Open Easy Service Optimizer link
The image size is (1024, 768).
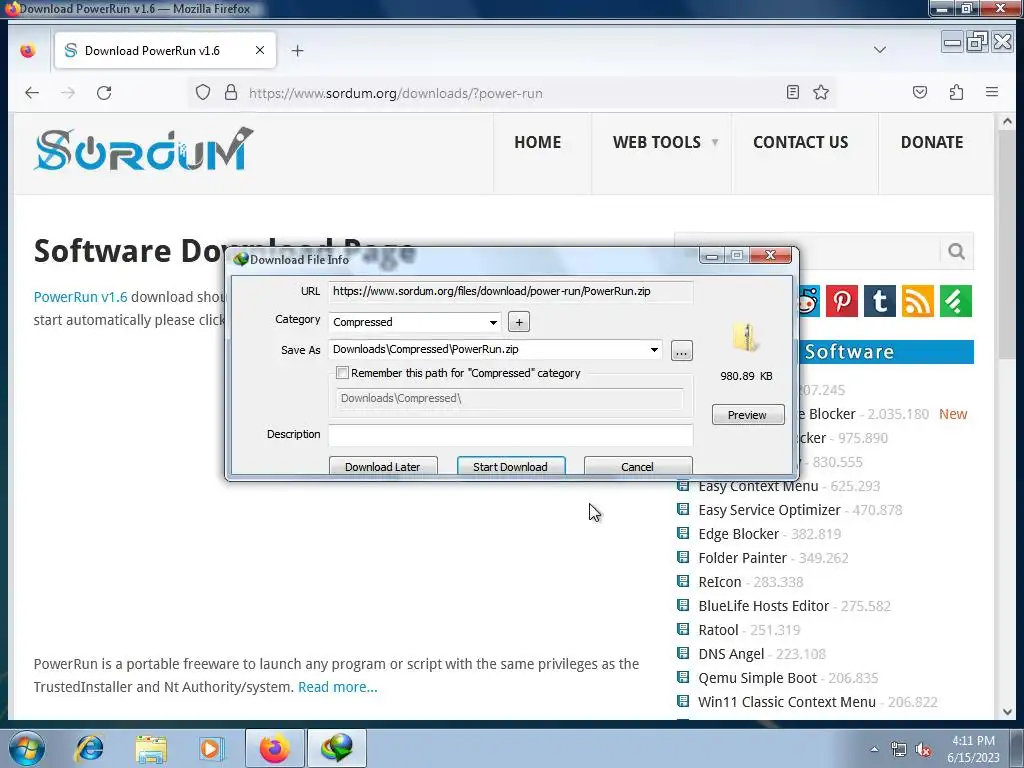[769, 510]
